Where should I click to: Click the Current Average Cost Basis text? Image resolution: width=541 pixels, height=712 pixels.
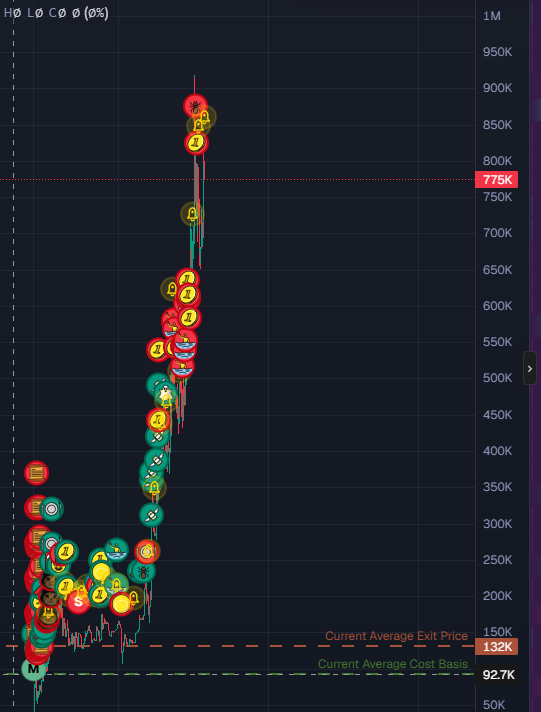pos(392,664)
